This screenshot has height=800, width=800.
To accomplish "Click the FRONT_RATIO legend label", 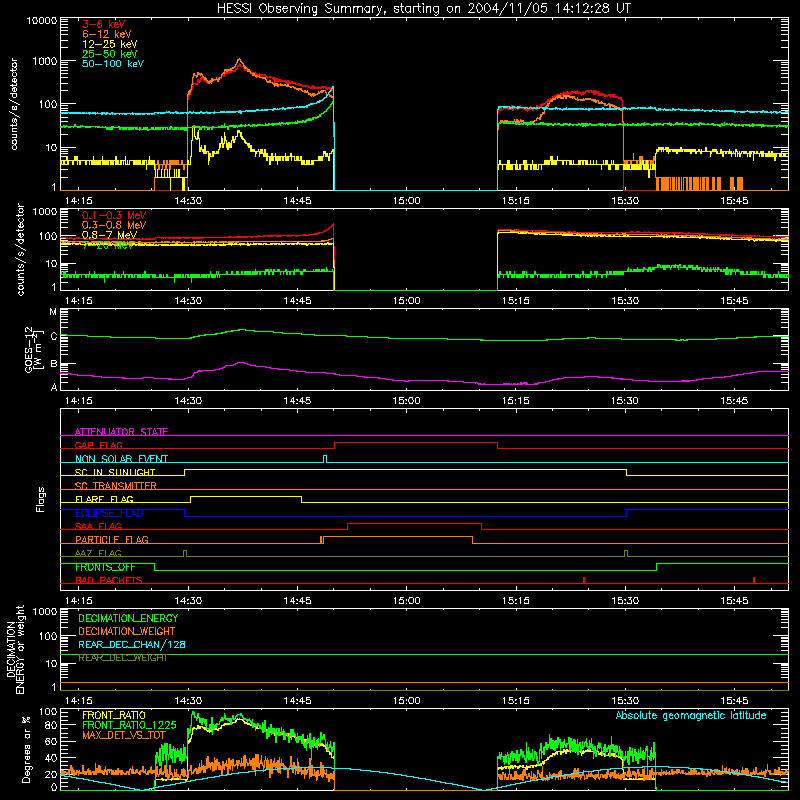I will pyautogui.click(x=114, y=715).
